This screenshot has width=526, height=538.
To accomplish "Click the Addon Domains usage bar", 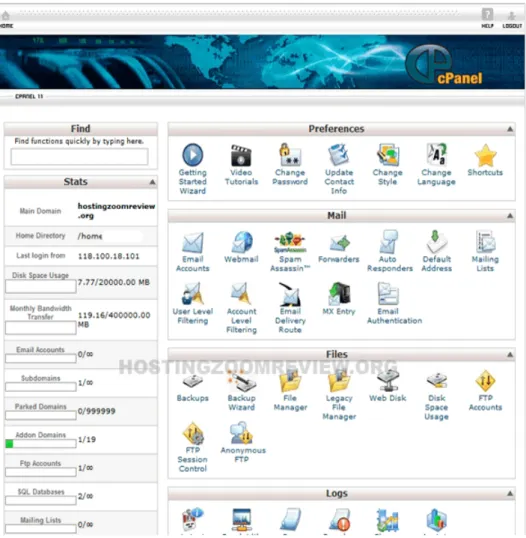I will (x=41, y=444).
